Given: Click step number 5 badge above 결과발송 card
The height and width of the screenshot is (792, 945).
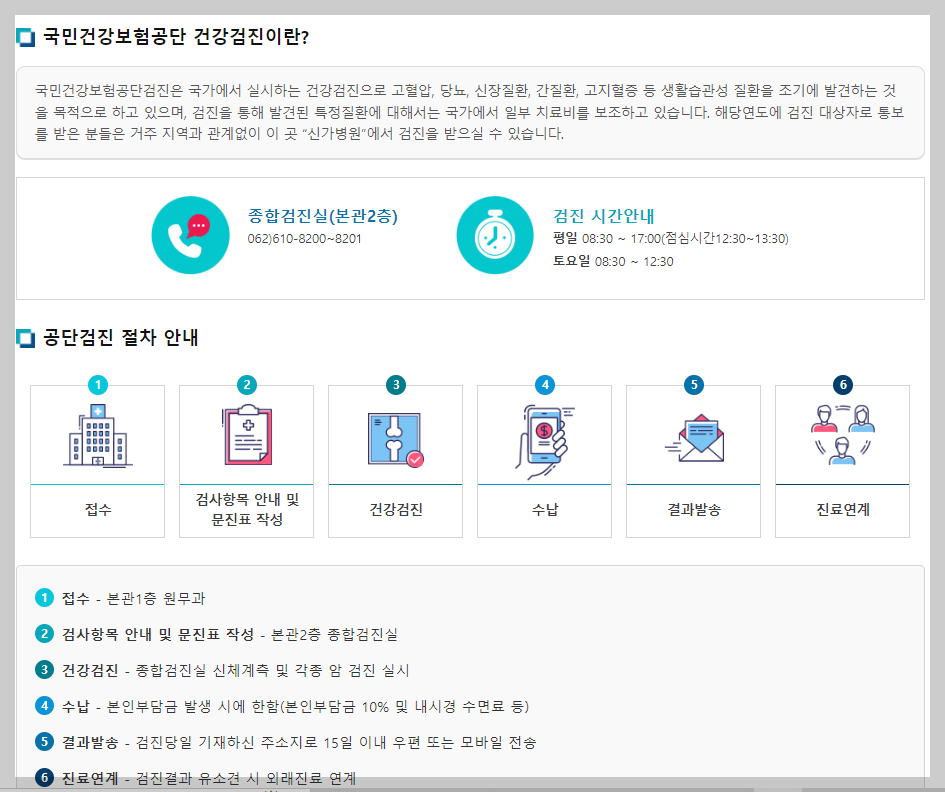Looking at the screenshot, I should point(694,385).
